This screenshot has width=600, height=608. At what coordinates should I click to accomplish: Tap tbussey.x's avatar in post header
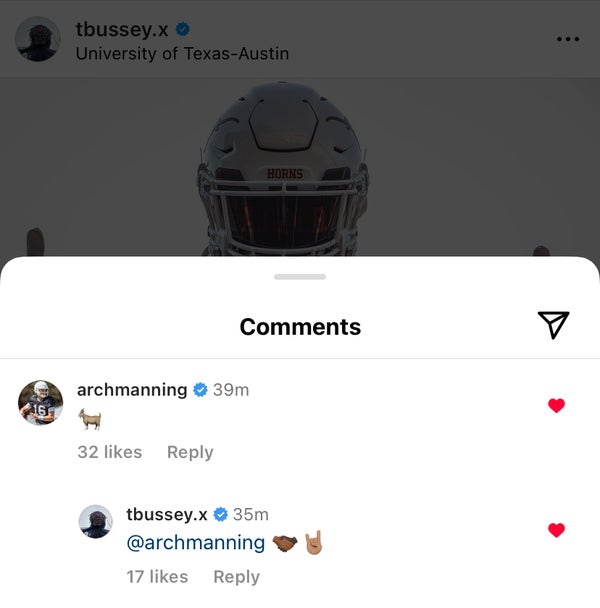tap(38, 39)
